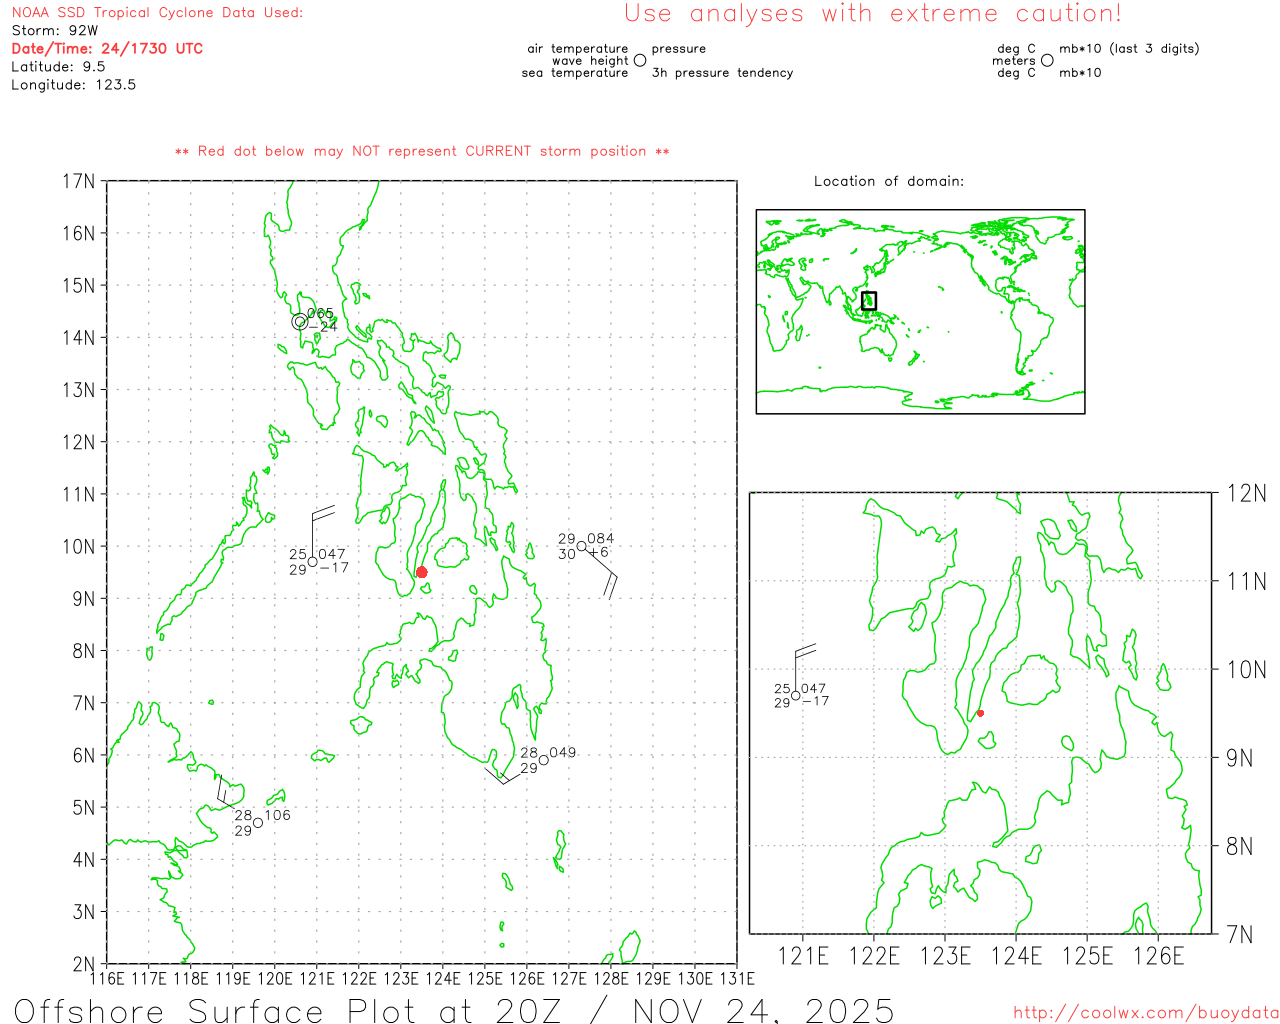Open the coolwx.com/buoydata link
This screenshot has height=1024, width=1280.
1146,1012
